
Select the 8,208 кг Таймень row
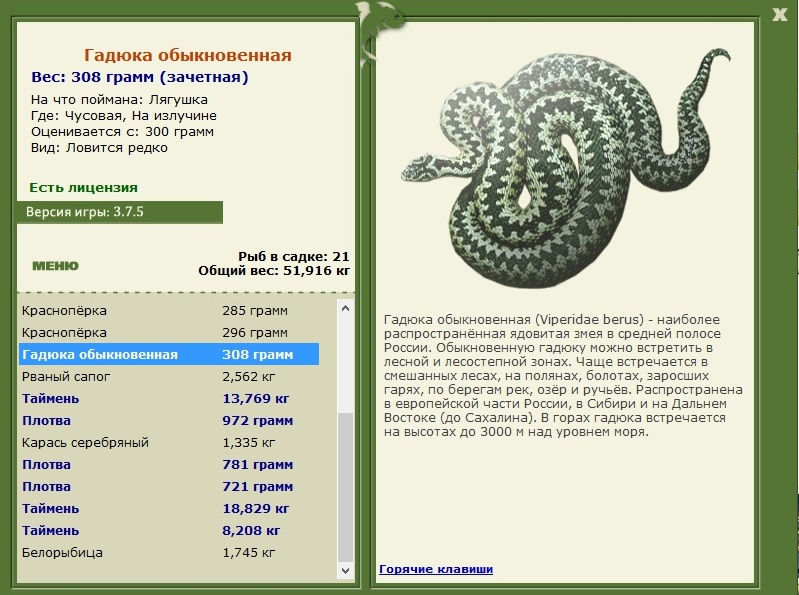coord(169,530)
